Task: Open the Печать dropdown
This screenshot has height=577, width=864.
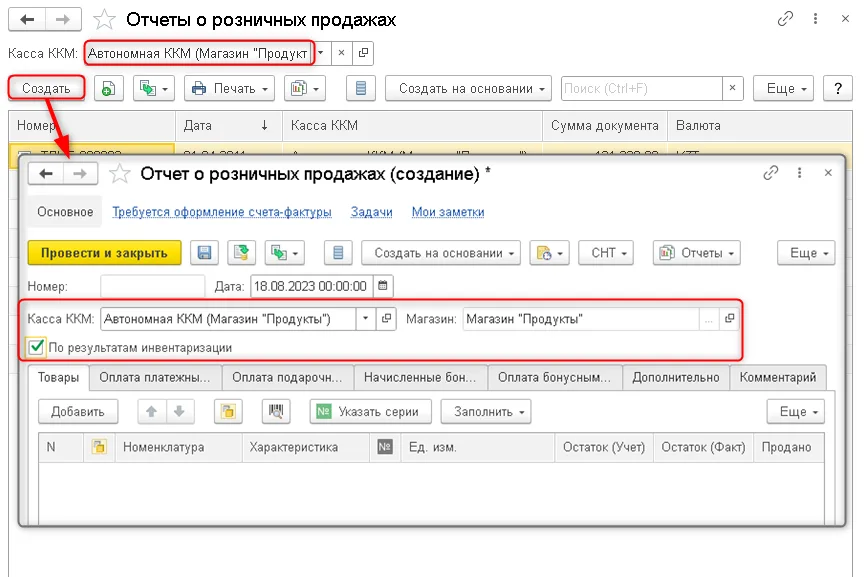Action: tap(229, 88)
